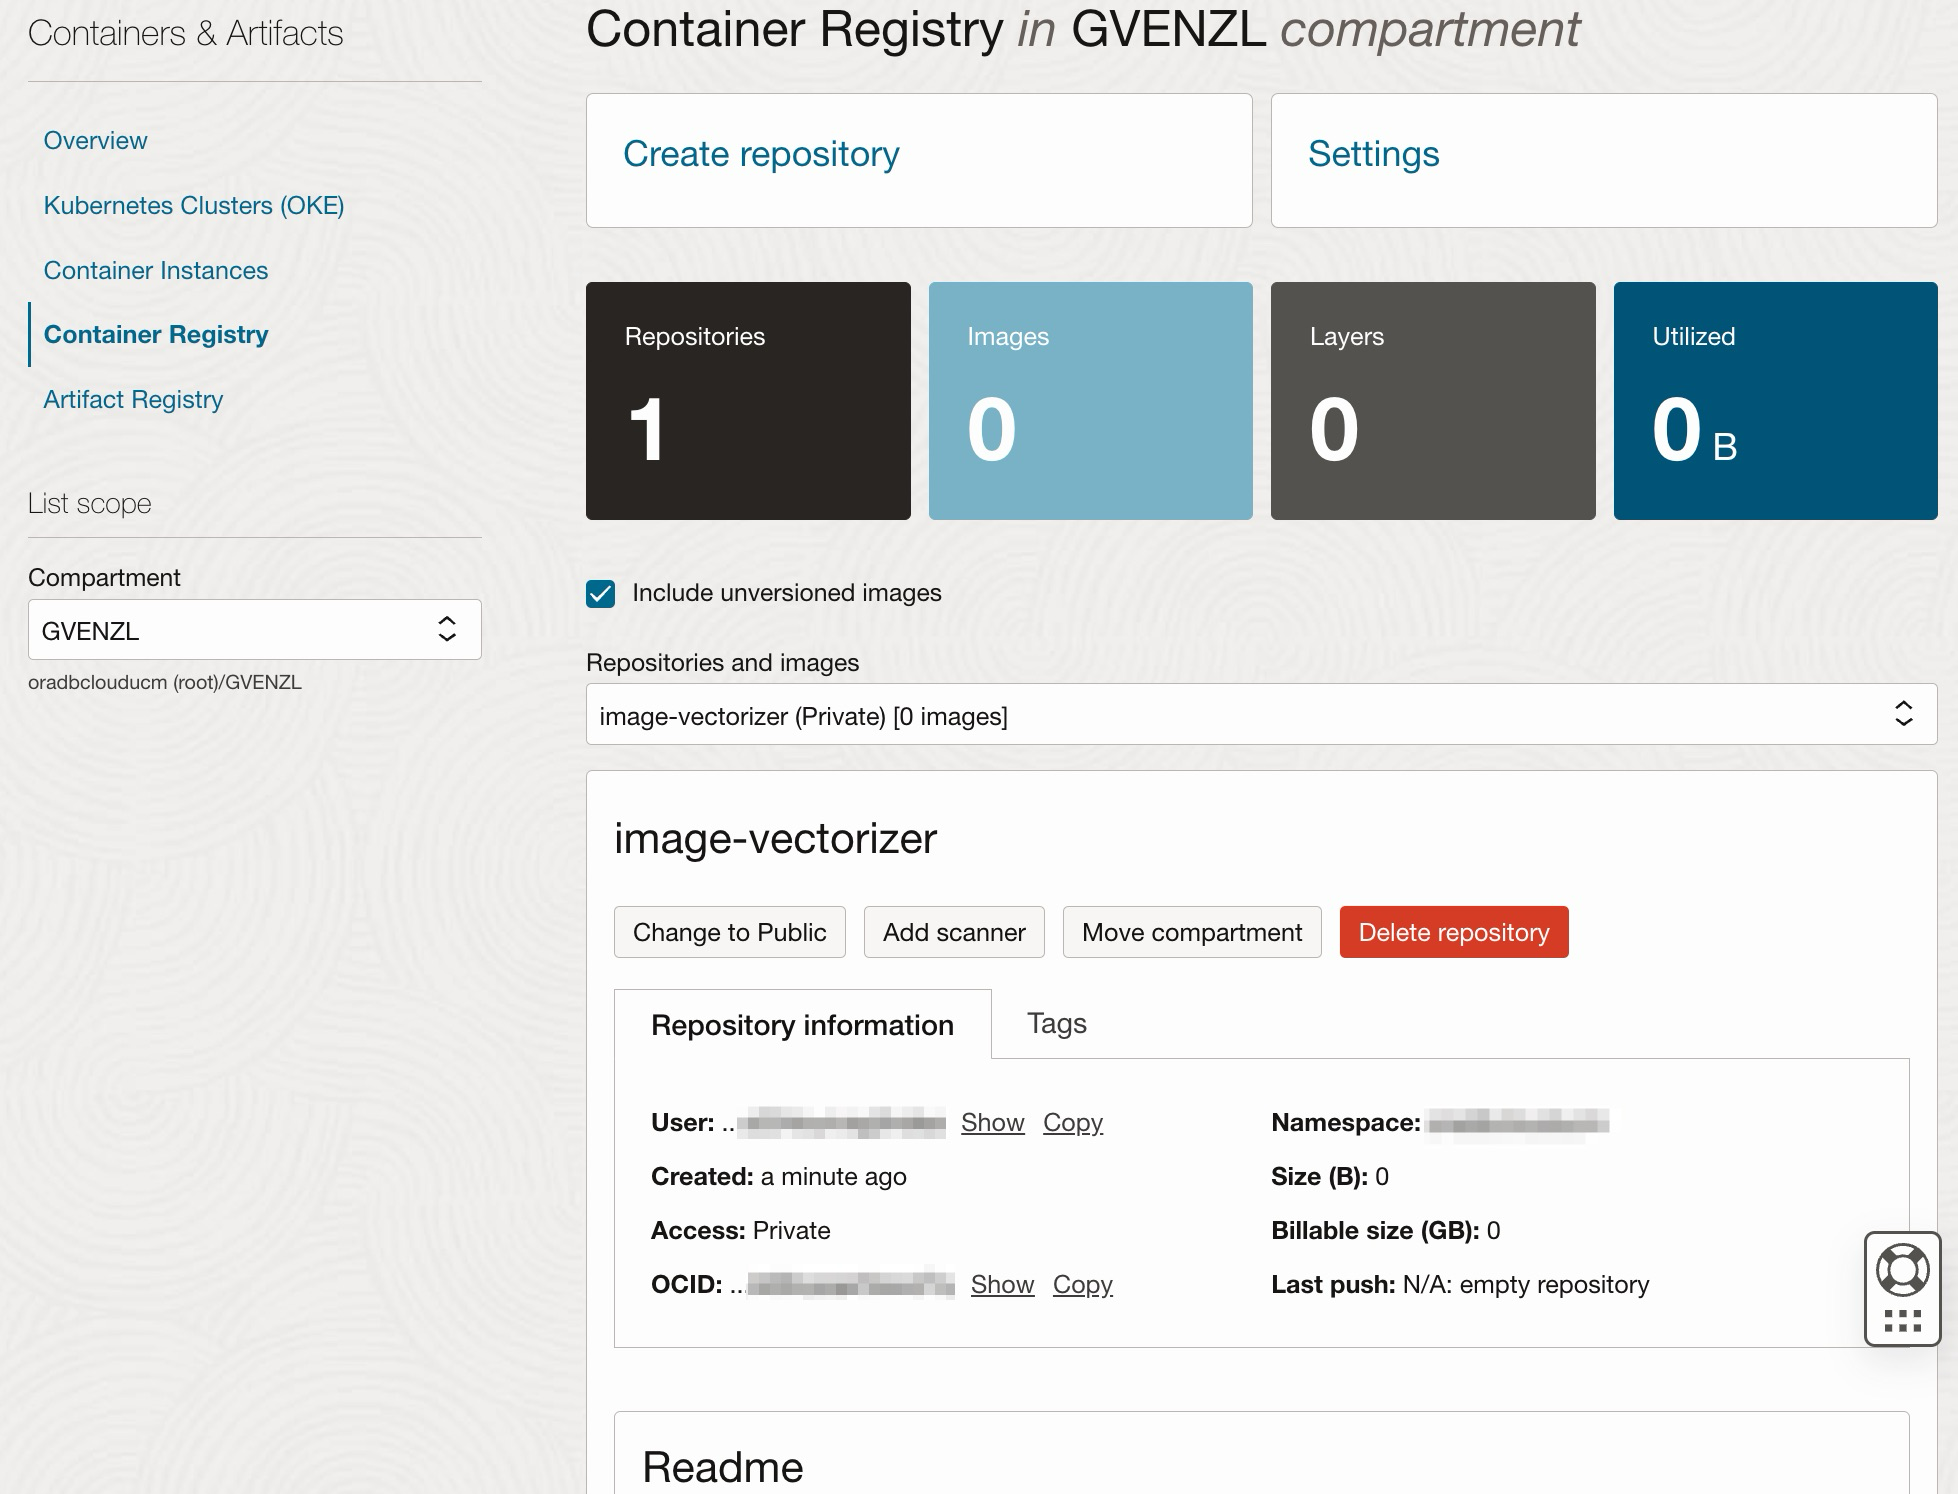Click the 'Created: a minute ago' text

coord(779,1176)
